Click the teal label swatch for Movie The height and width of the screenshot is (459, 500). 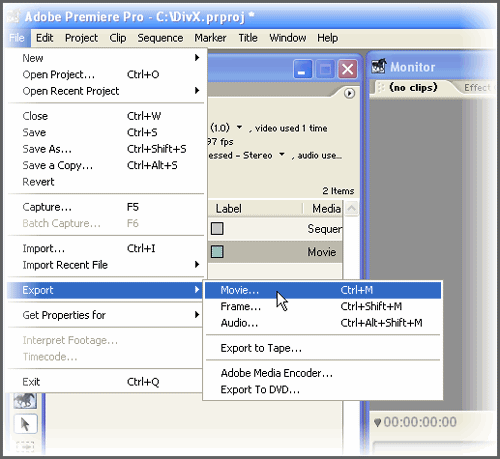point(217,252)
